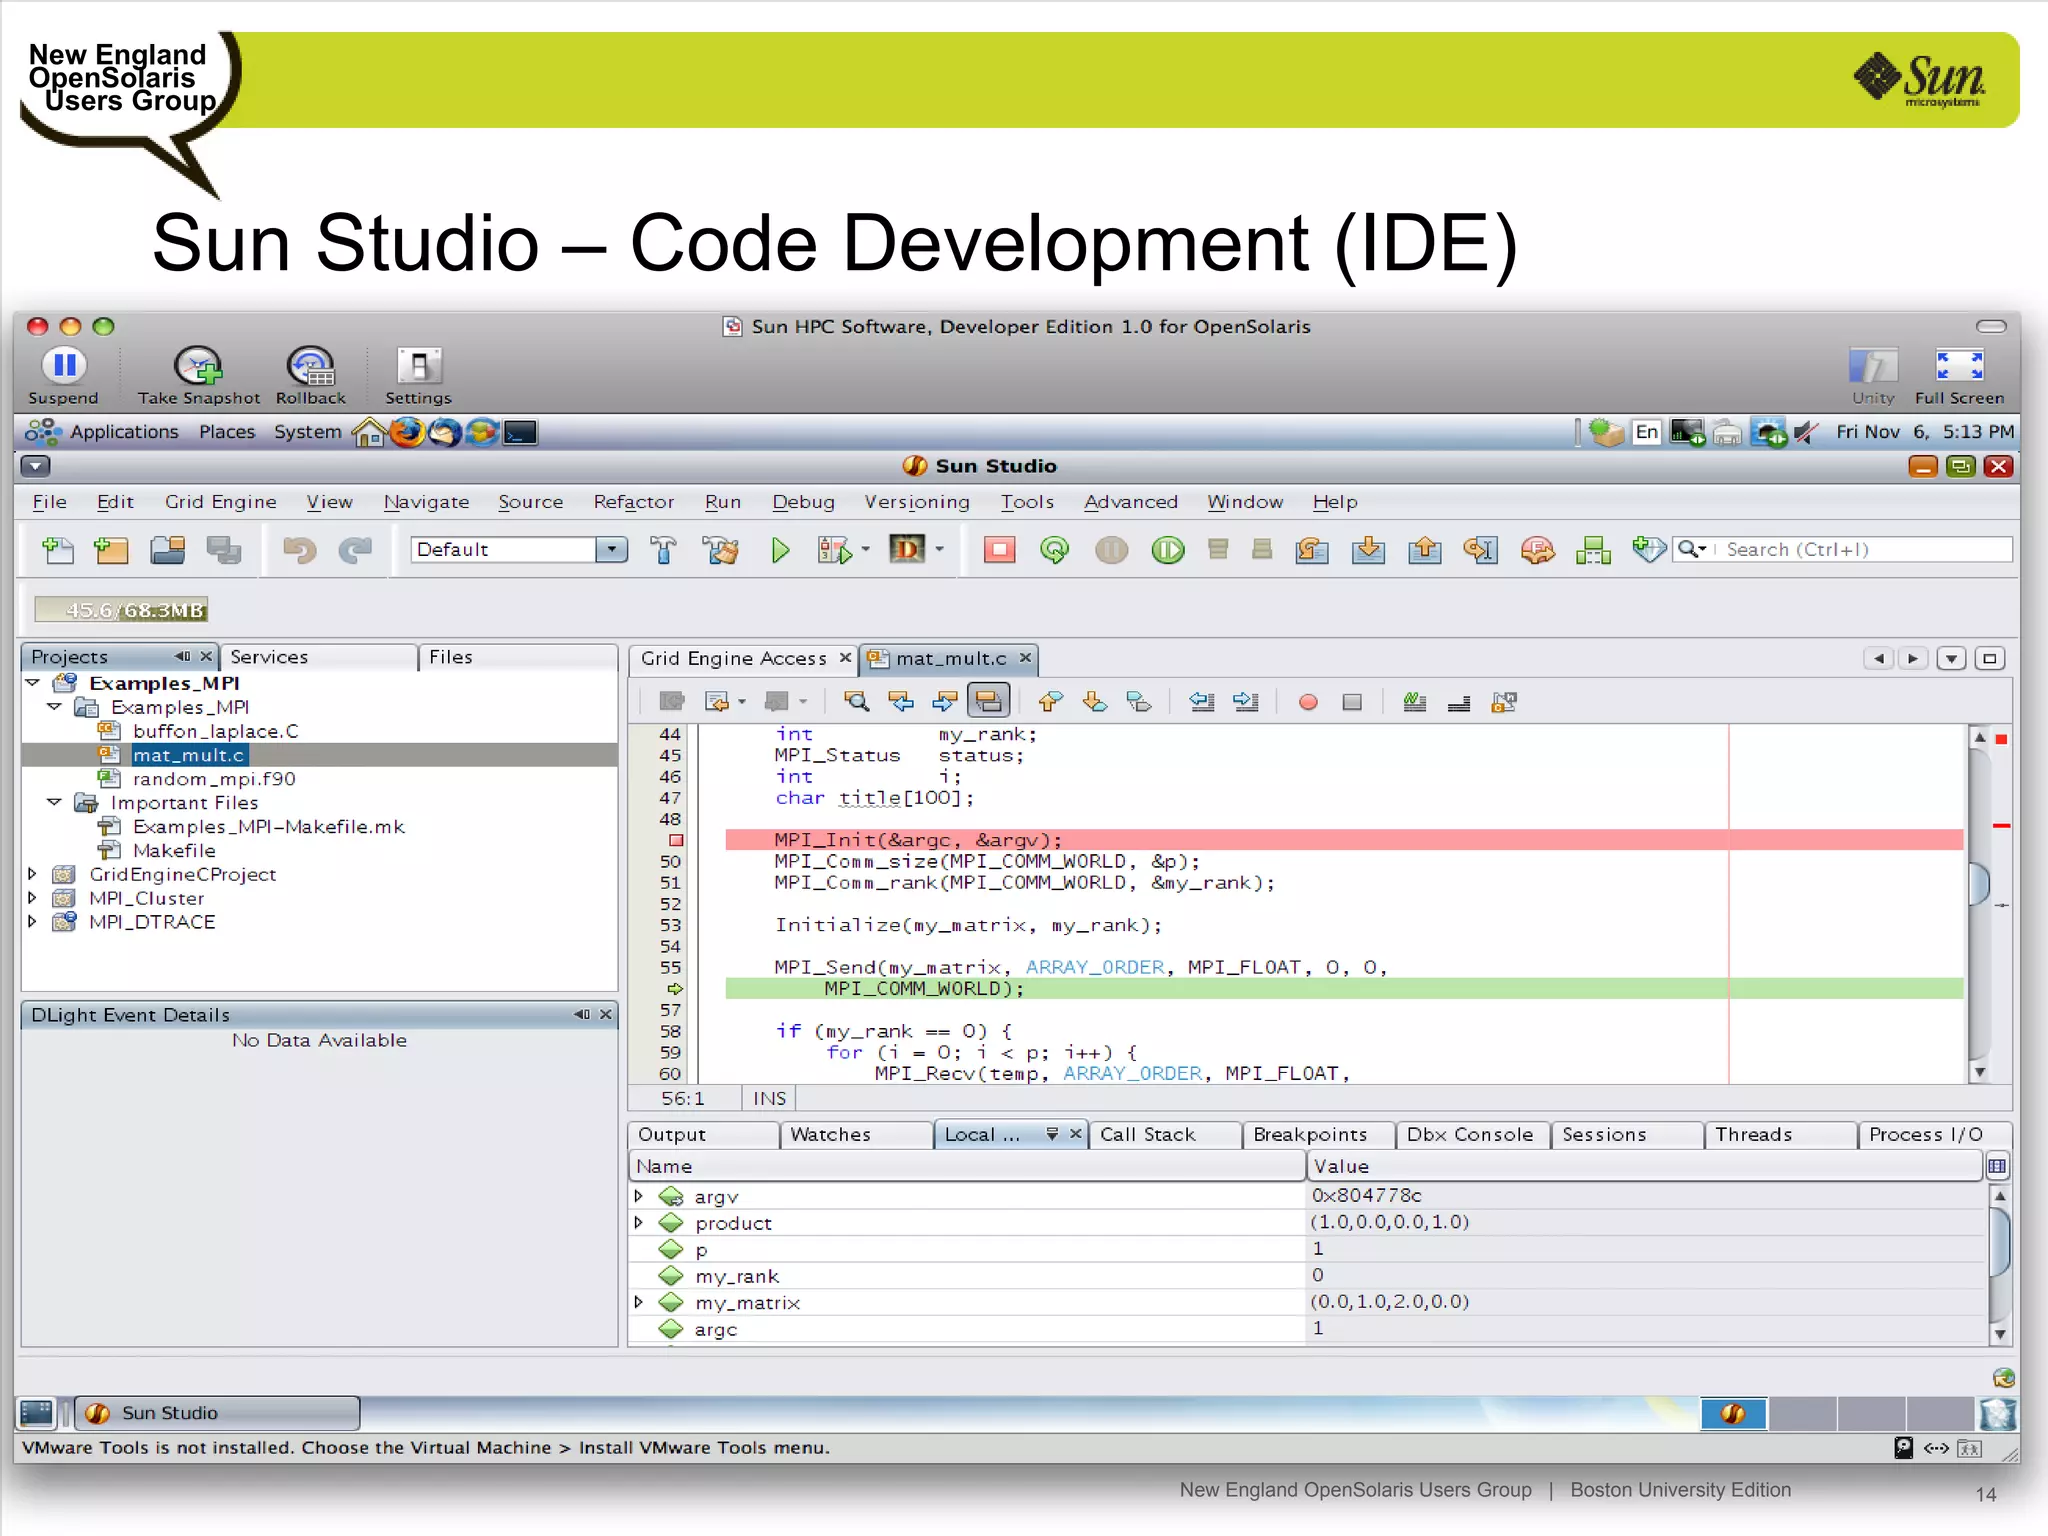Launch Firefox from the GNOME panel
This screenshot has width=2048, height=1536.
(407, 432)
